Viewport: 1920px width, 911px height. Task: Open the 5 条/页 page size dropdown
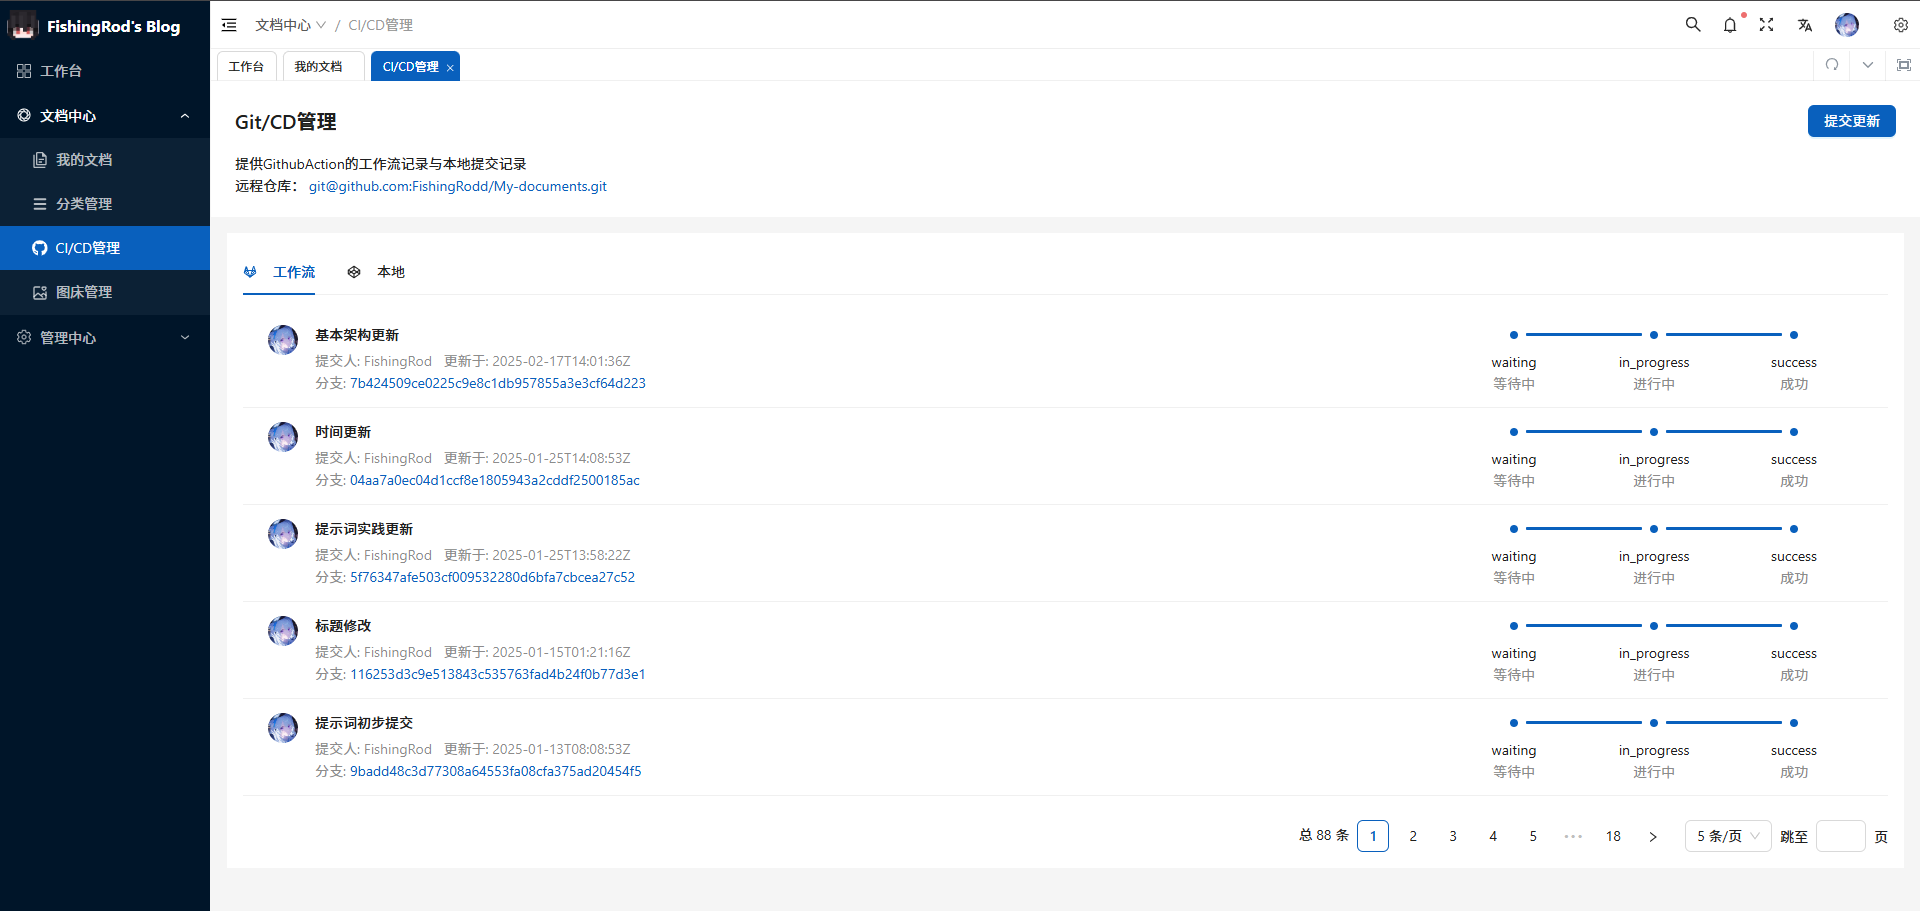pos(1727,836)
